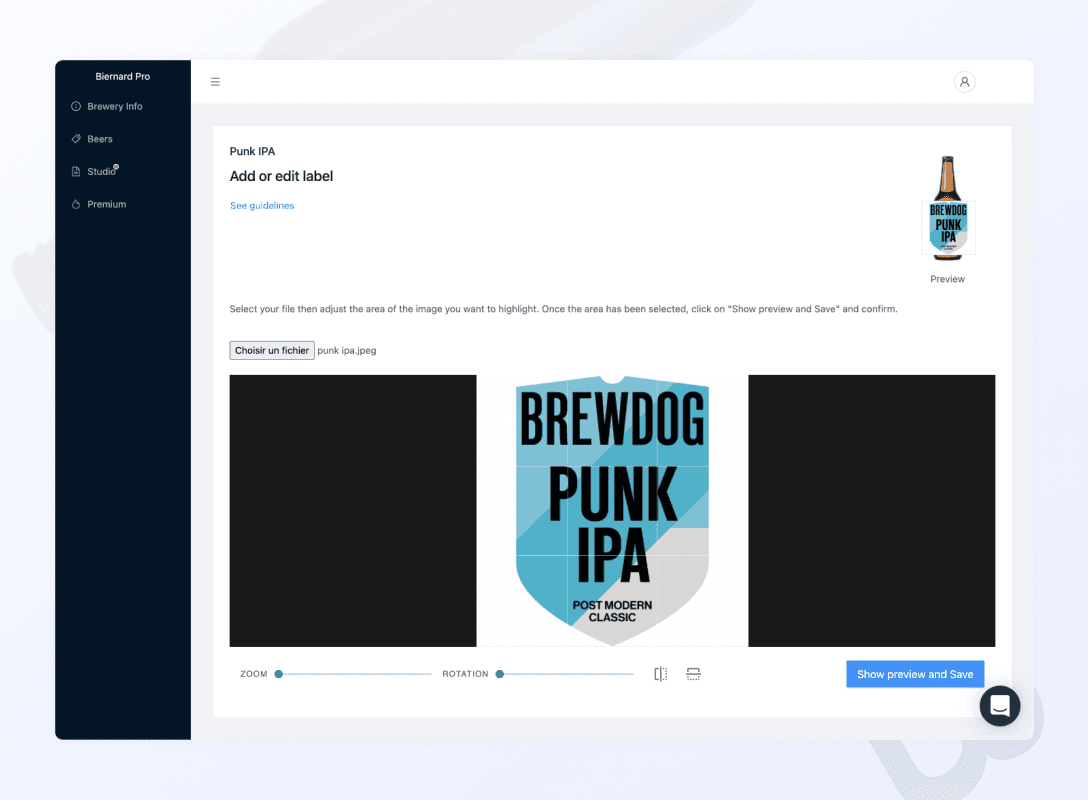Open the Beers menu item
This screenshot has height=800, width=1088.
(x=100, y=139)
